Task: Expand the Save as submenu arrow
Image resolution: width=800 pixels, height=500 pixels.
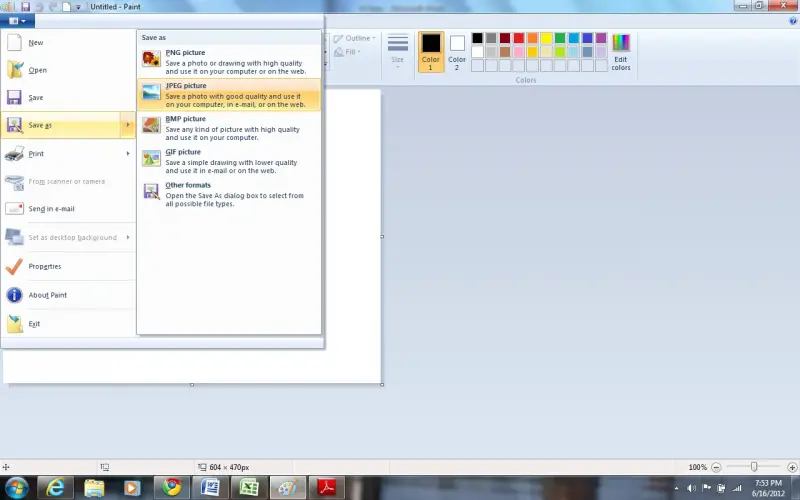Action: (x=128, y=124)
